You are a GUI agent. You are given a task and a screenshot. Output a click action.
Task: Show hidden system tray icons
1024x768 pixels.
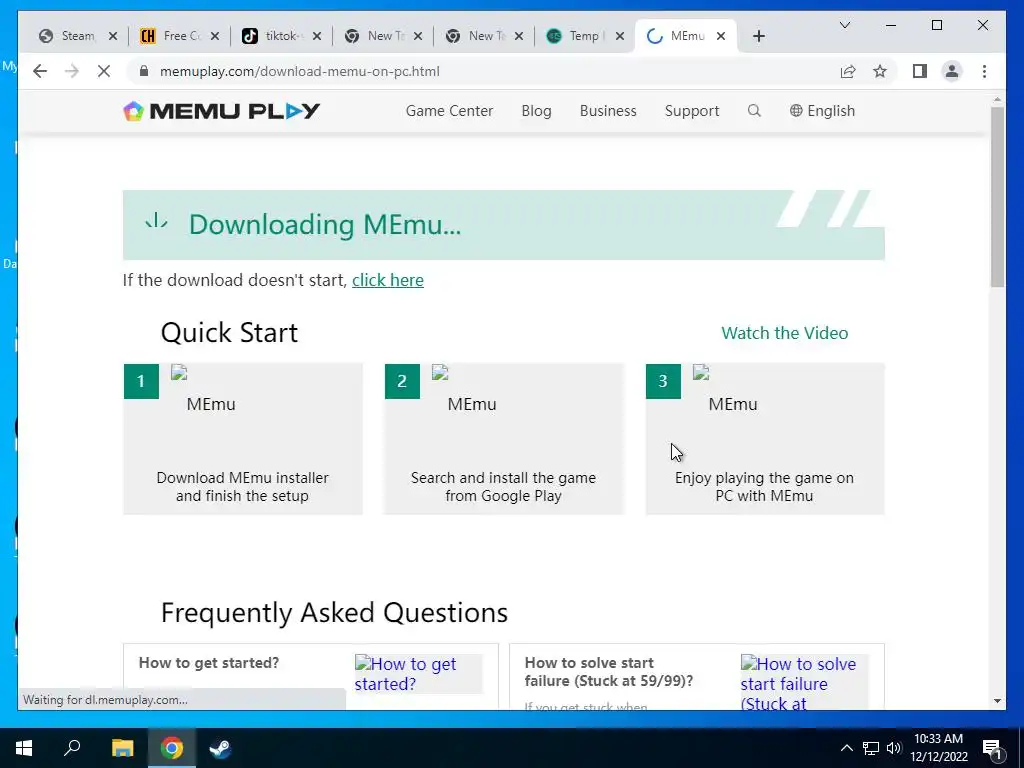click(x=846, y=748)
